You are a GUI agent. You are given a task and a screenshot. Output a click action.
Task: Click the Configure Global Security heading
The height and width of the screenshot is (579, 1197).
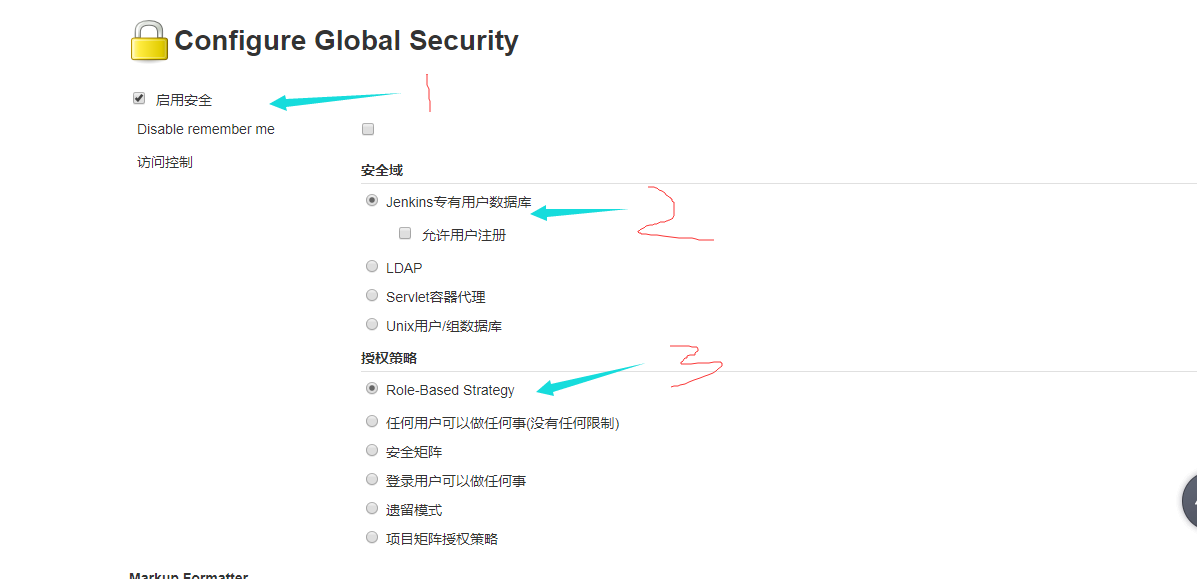point(347,40)
